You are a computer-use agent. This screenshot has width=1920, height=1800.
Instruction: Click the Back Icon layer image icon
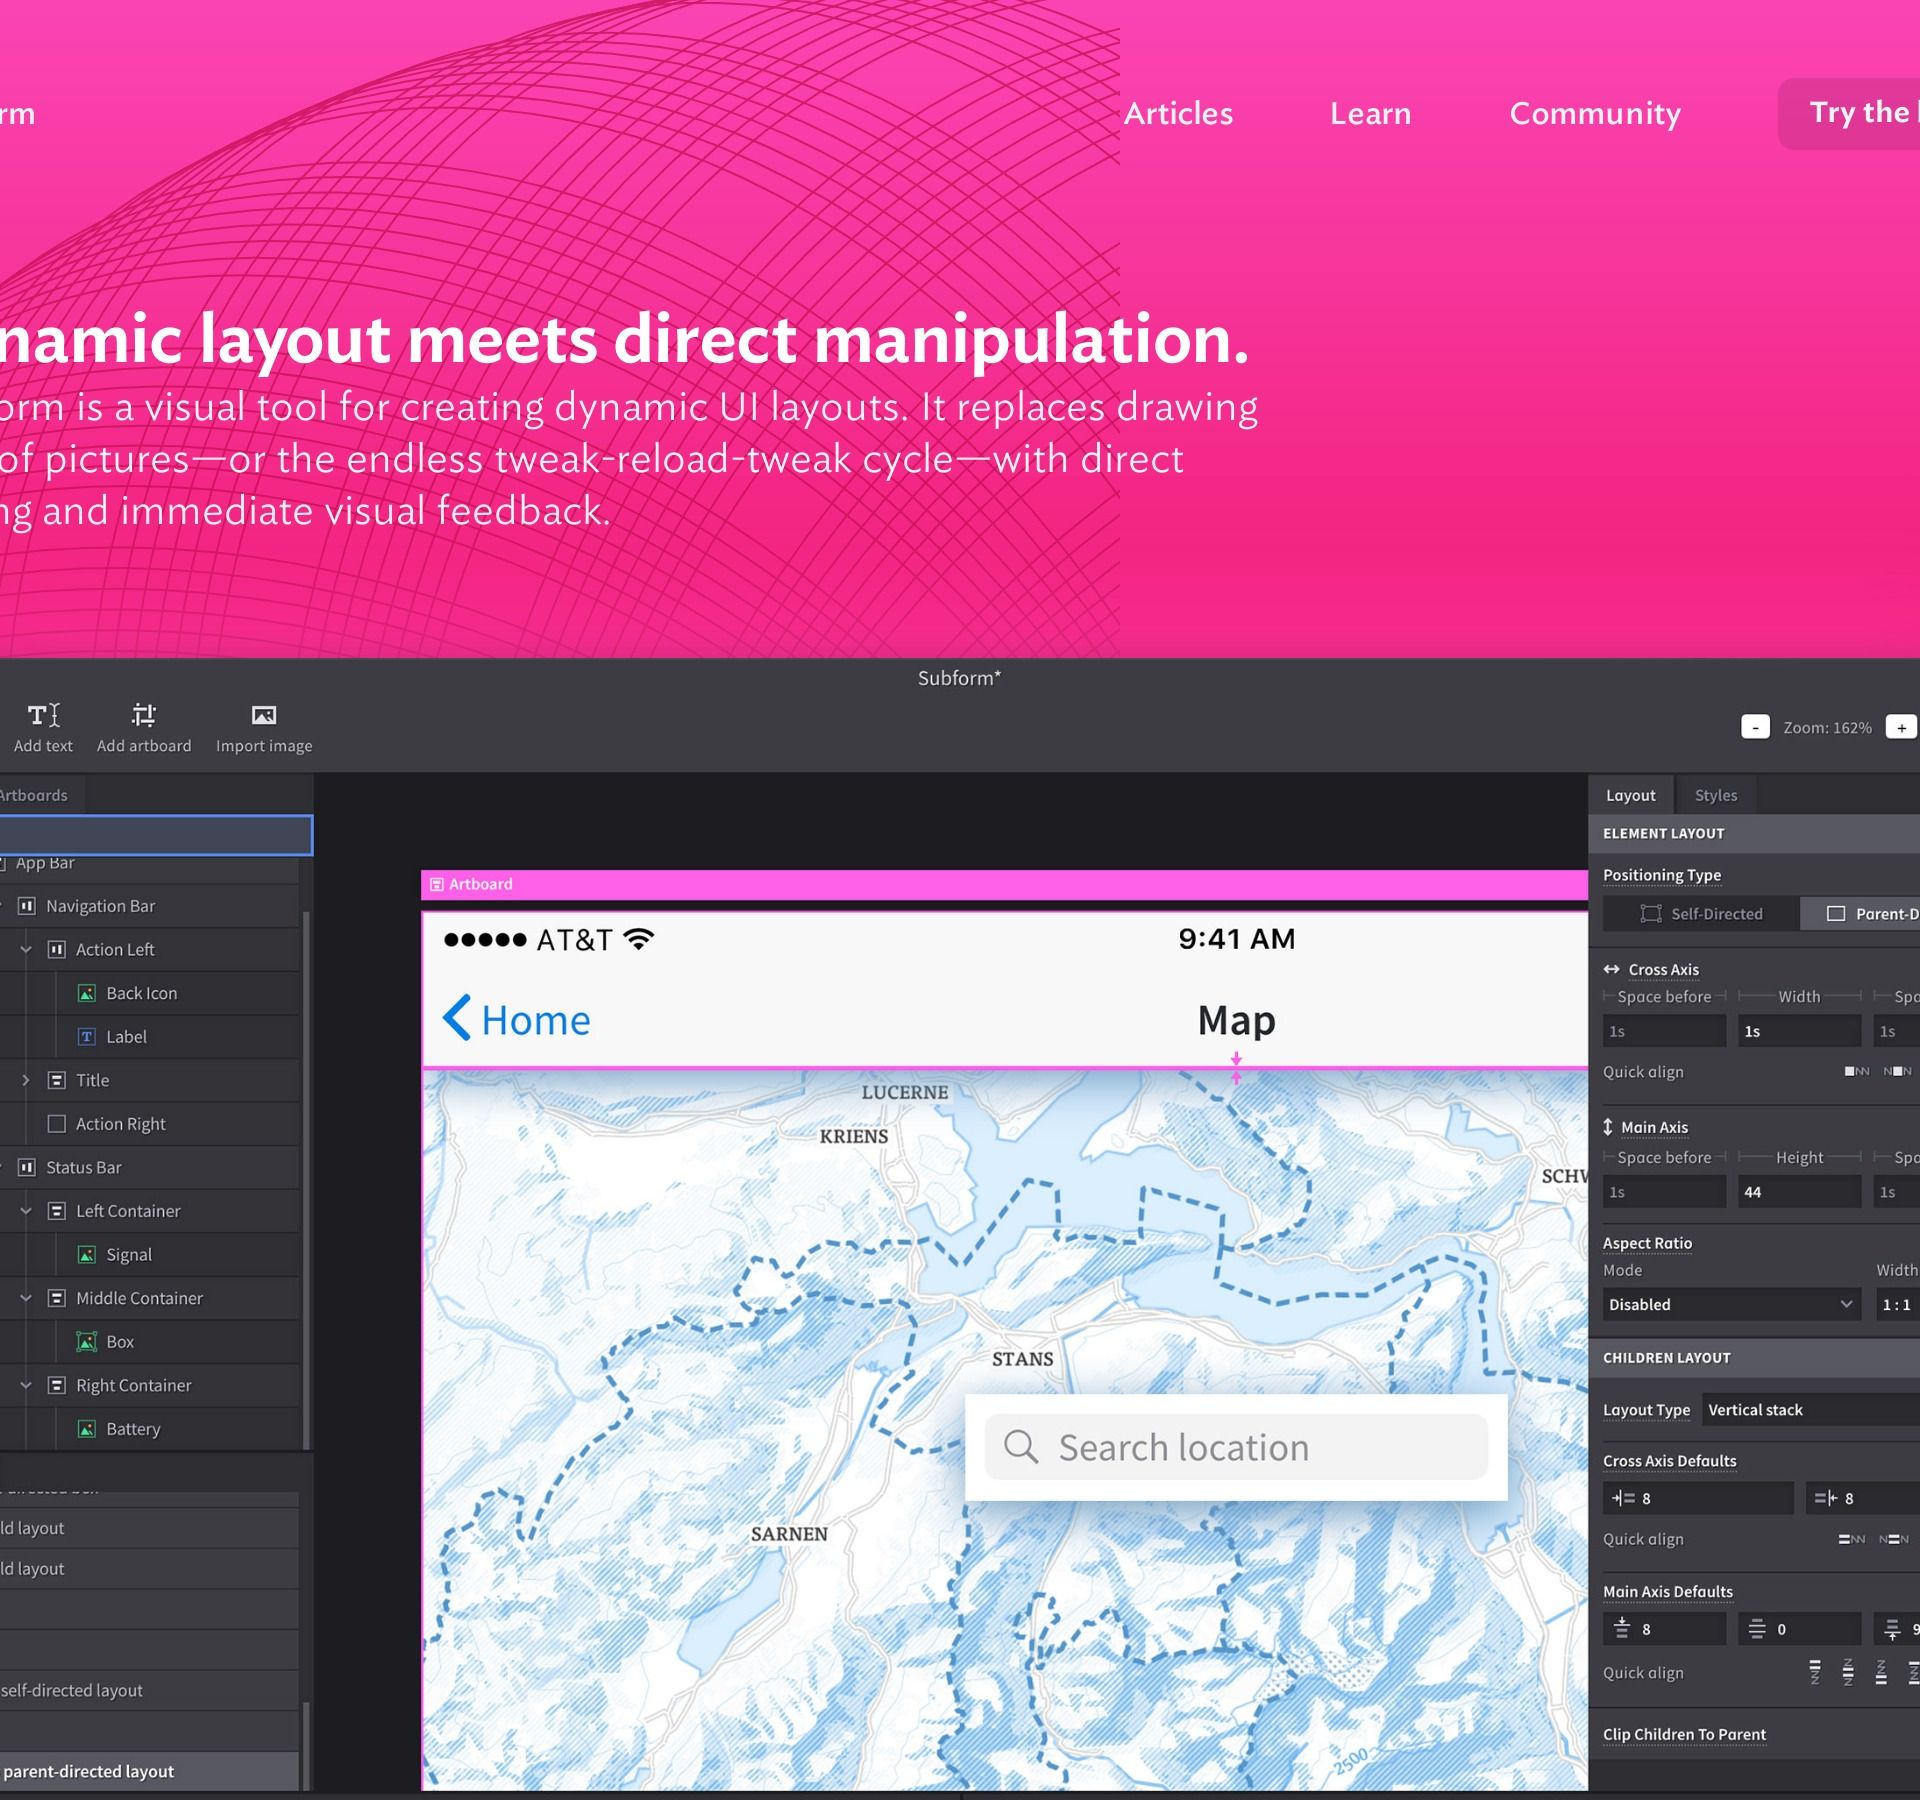[x=87, y=993]
